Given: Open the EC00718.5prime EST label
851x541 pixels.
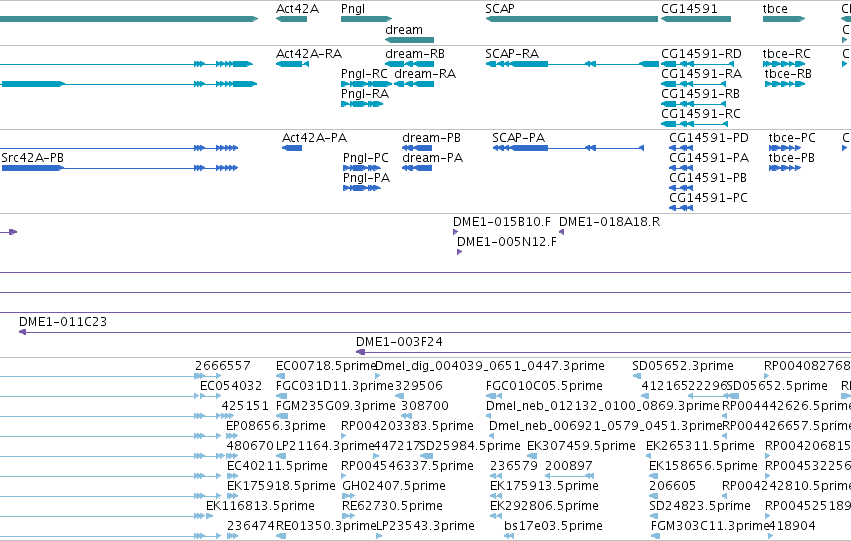Looking at the screenshot, I should coord(326,366).
